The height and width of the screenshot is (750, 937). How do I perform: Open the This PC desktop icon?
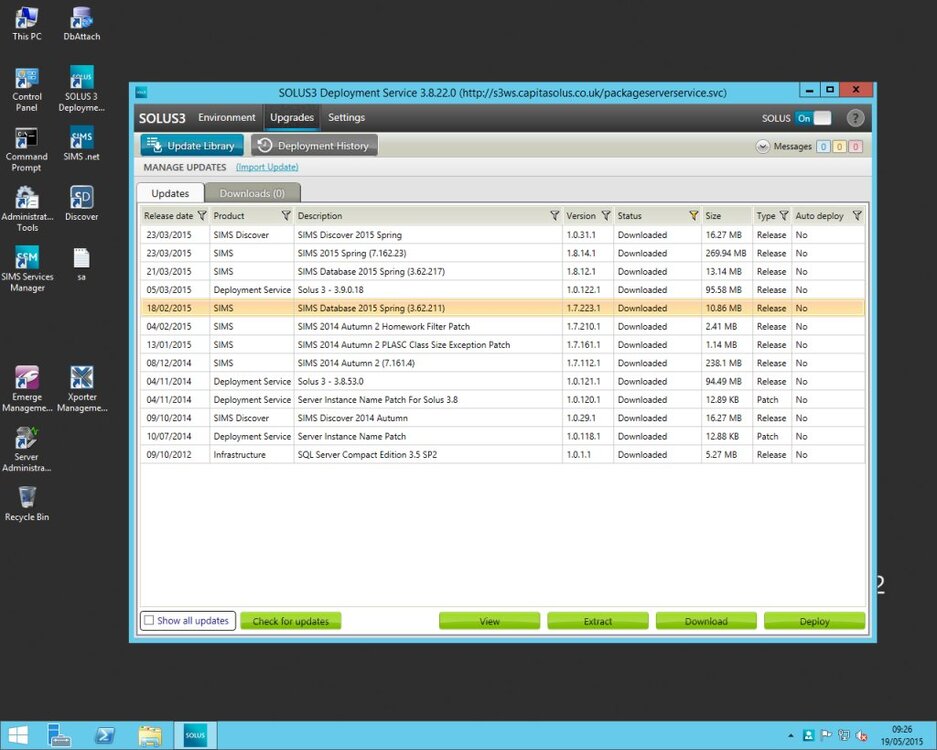[27, 23]
